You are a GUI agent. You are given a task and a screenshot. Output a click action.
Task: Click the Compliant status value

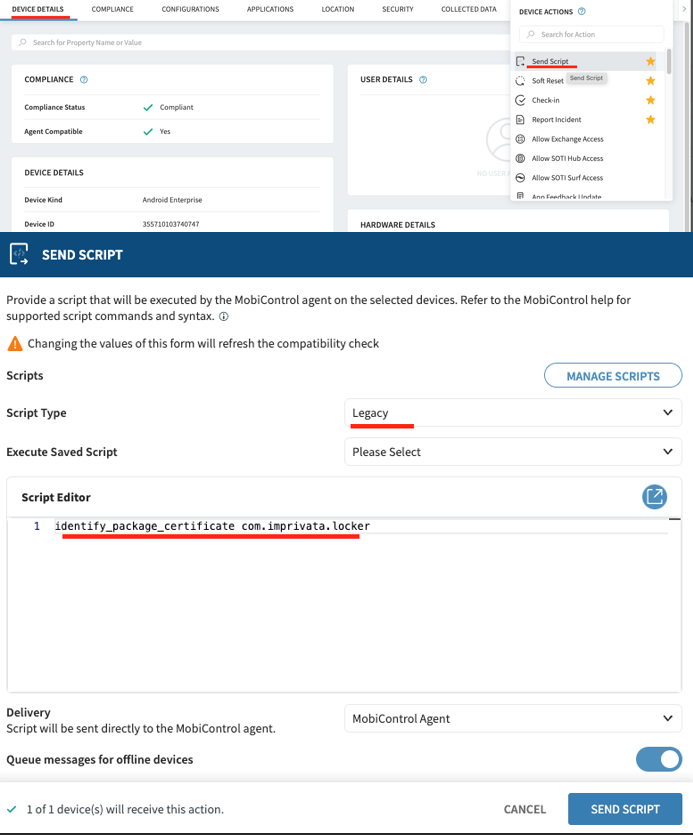(176, 107)
